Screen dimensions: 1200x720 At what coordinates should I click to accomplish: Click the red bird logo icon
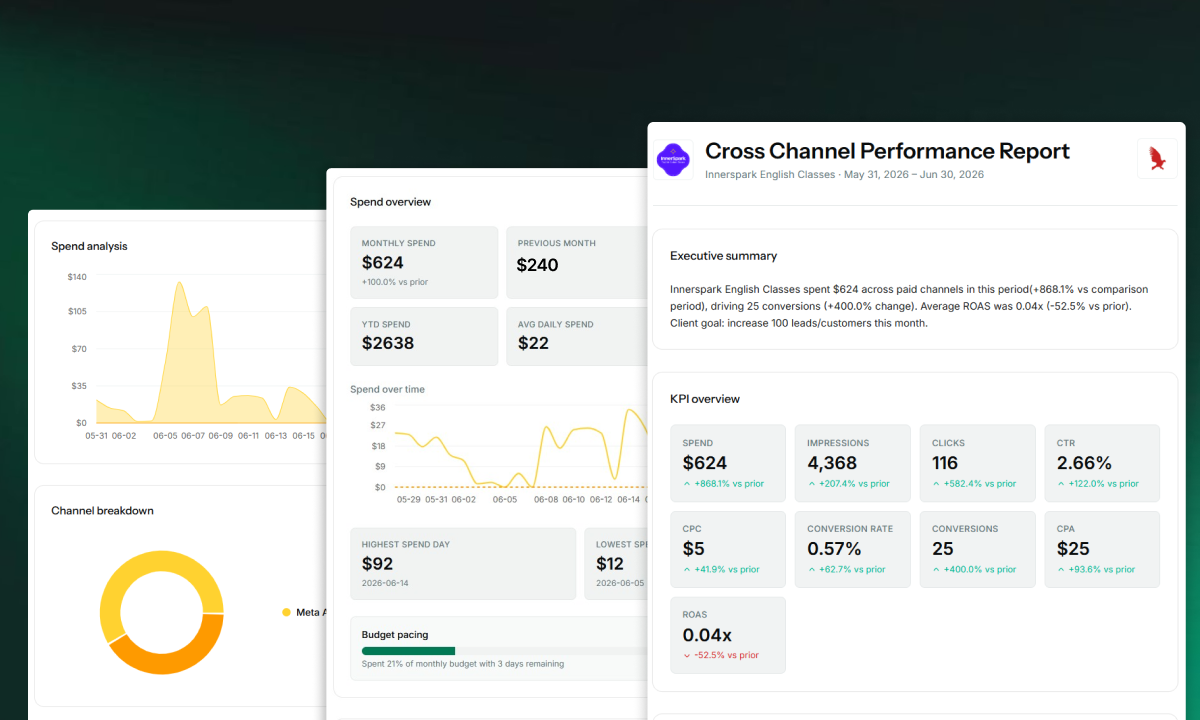coord(1157,159)
